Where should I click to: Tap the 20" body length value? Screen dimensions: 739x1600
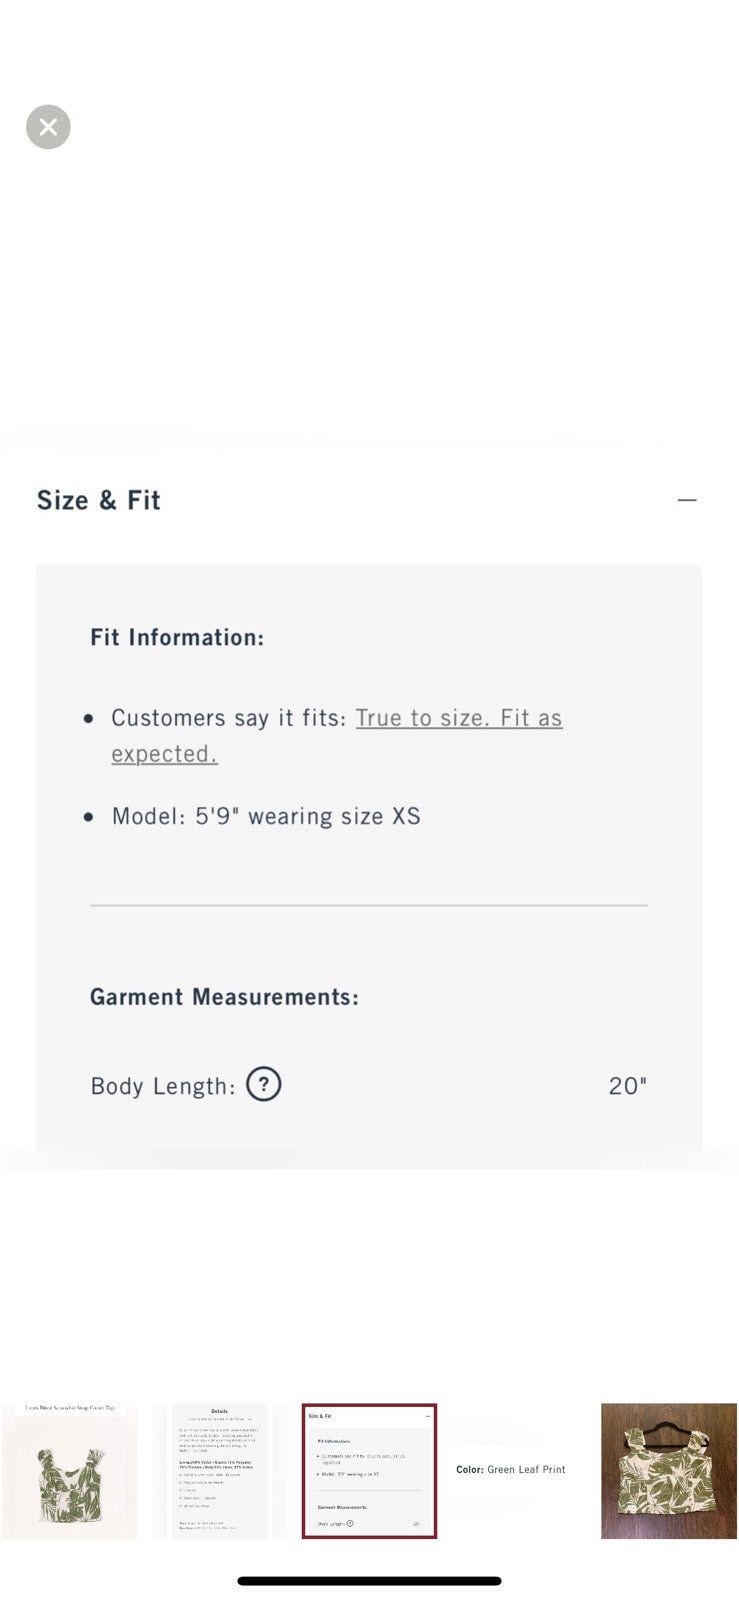coord(628,1086)
